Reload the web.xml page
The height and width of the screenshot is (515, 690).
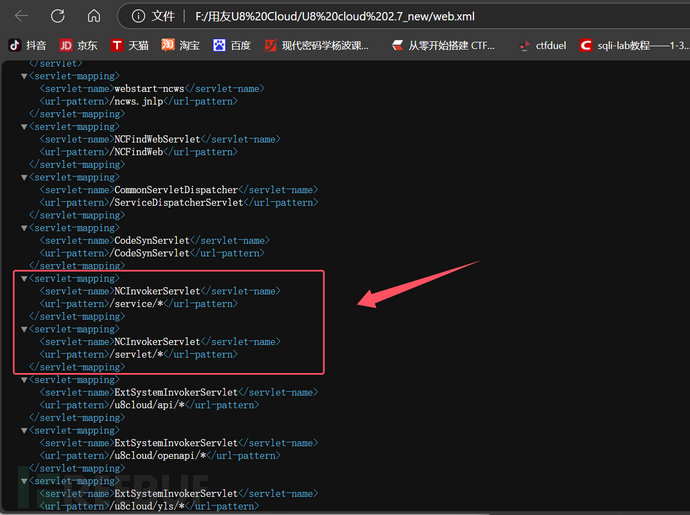point(58,16)
